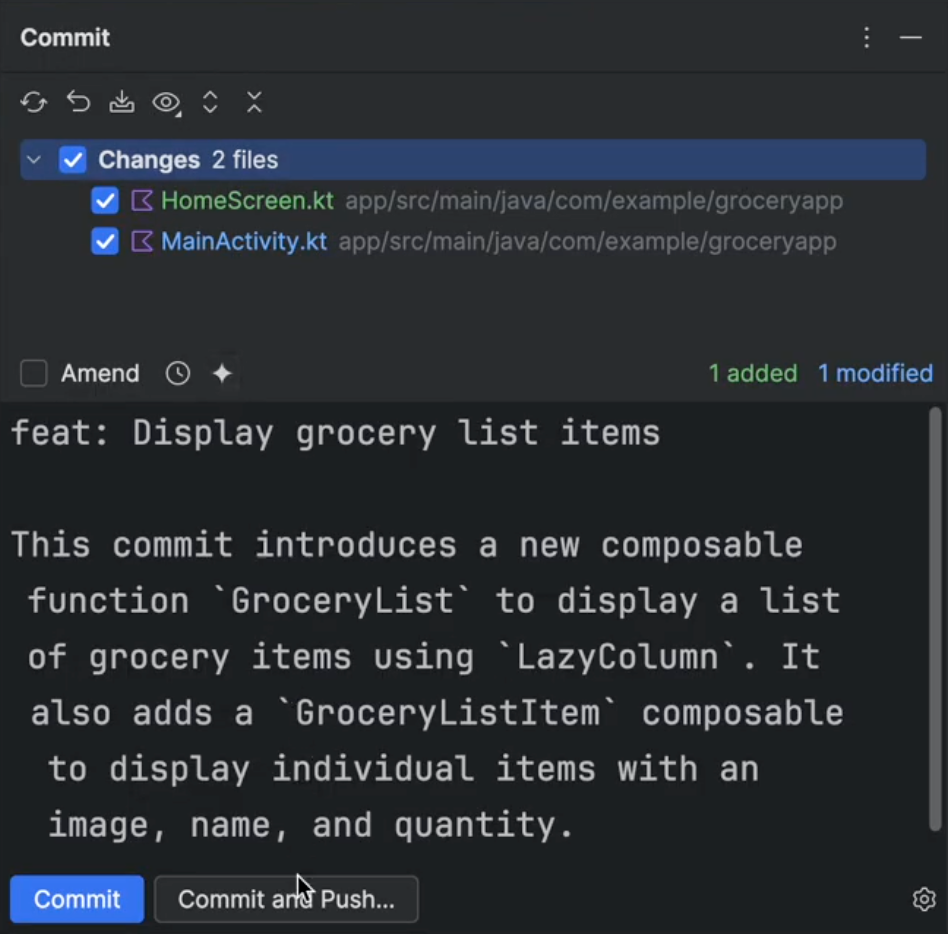Click the Commit button
This screenshot has height=934, width=948.
point(76,899)
